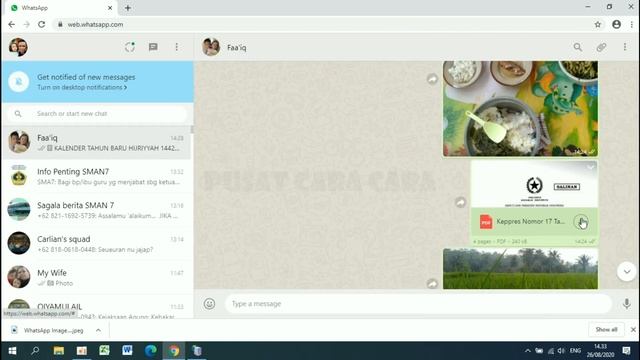Open the Keppres PDF preview thumbnail
Image resolution: width=640 pixels, height=360 pixels.
(534, 185)
